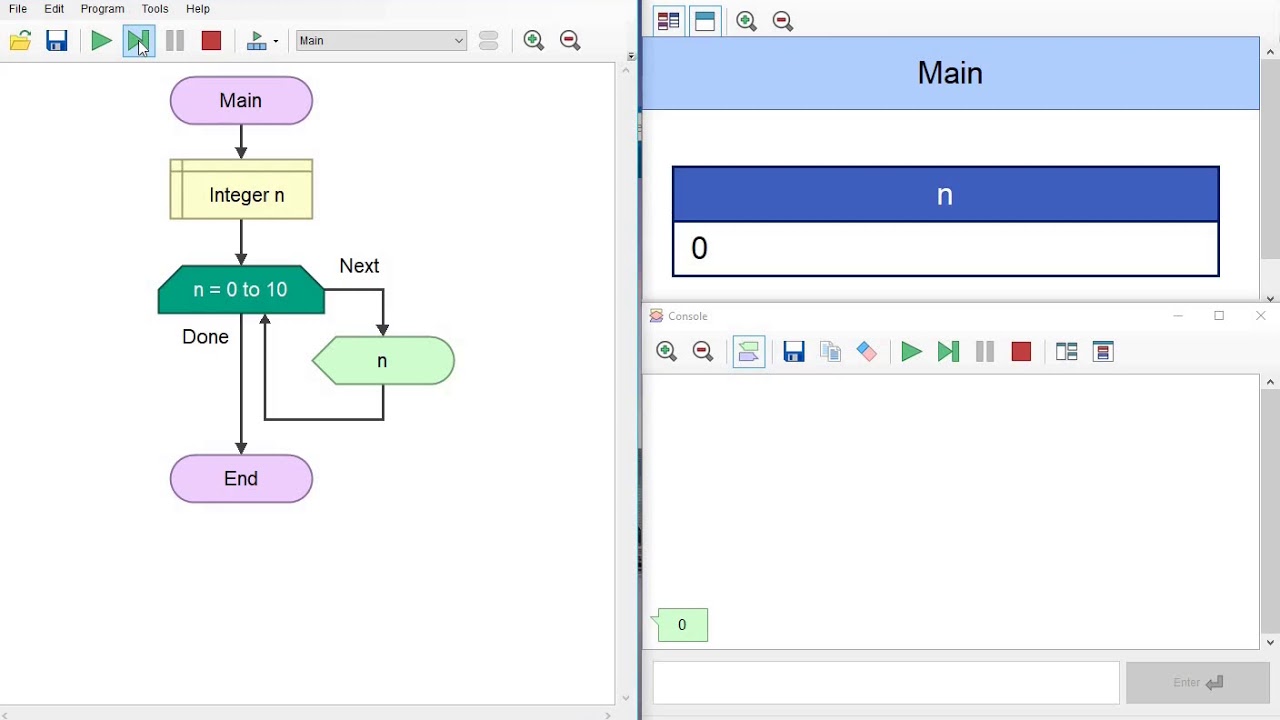Toggle chat bubble view in Console
Image resolution: width=1280 pixels, height=720 pixels.
[749, 351]
